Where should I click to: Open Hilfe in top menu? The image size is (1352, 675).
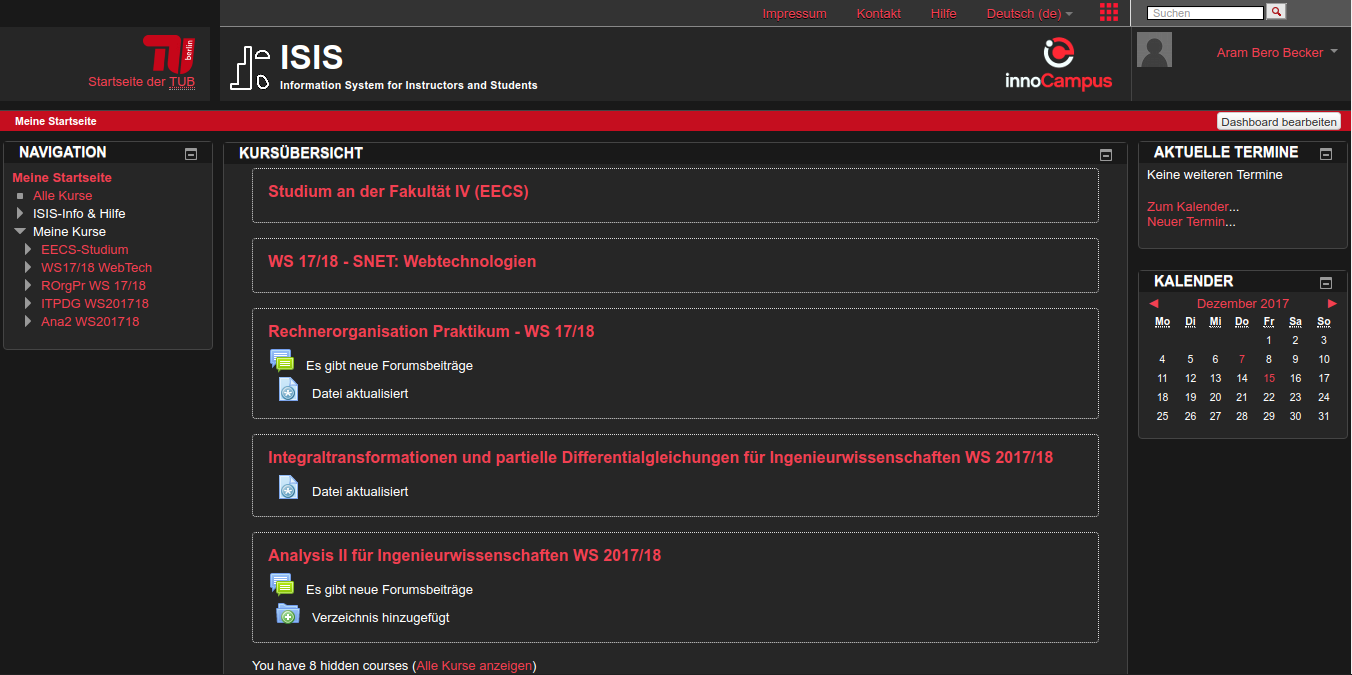943,13
